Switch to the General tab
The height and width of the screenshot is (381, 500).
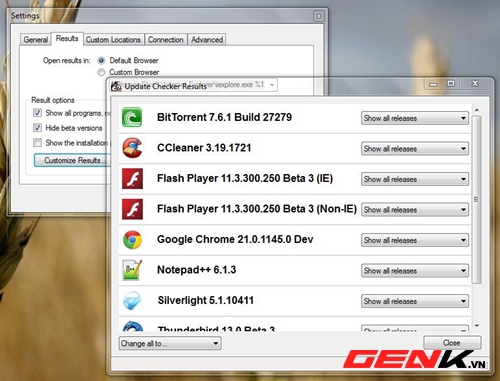36,40
